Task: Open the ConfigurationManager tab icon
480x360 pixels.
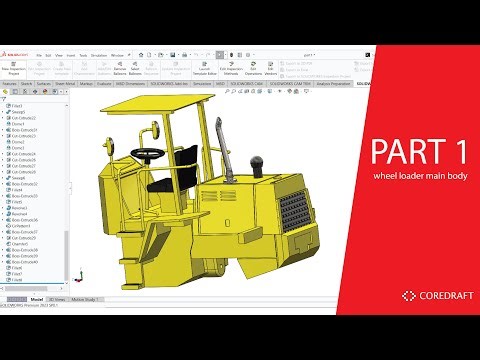Action: pyautogui.click(x=25, y=91)
